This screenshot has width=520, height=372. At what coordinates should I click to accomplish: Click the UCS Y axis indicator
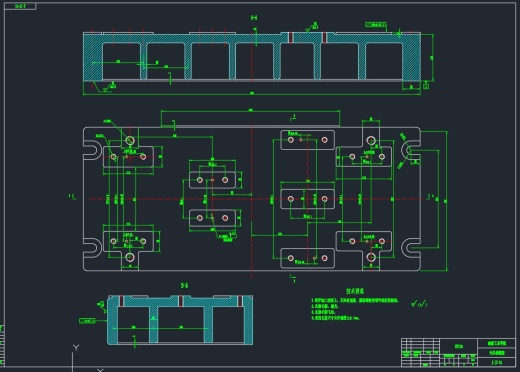(76, 347)
